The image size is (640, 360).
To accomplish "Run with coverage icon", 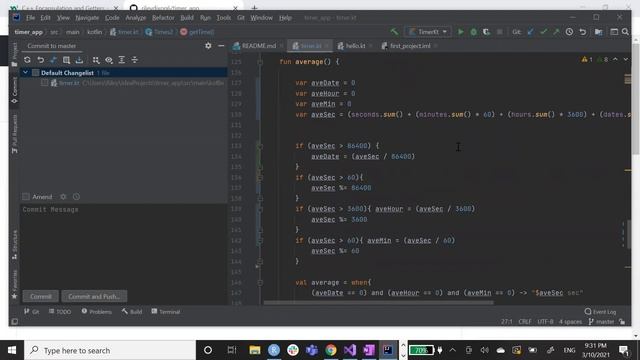I will click(x=486, y=32).
